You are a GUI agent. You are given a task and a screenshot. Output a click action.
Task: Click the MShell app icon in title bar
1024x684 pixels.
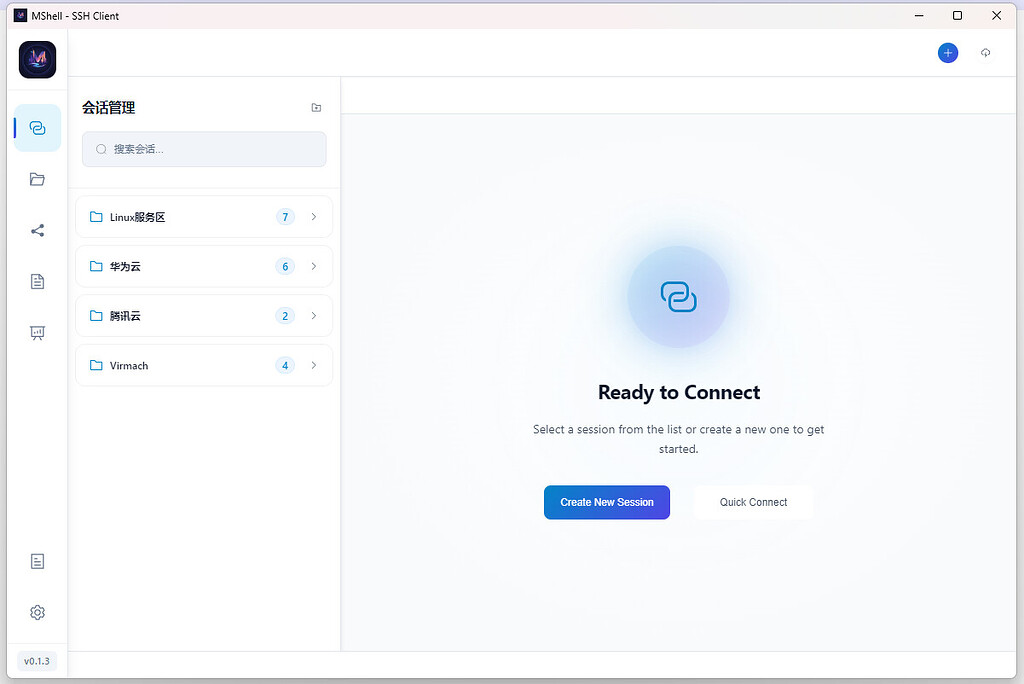(x=20, y=16)
